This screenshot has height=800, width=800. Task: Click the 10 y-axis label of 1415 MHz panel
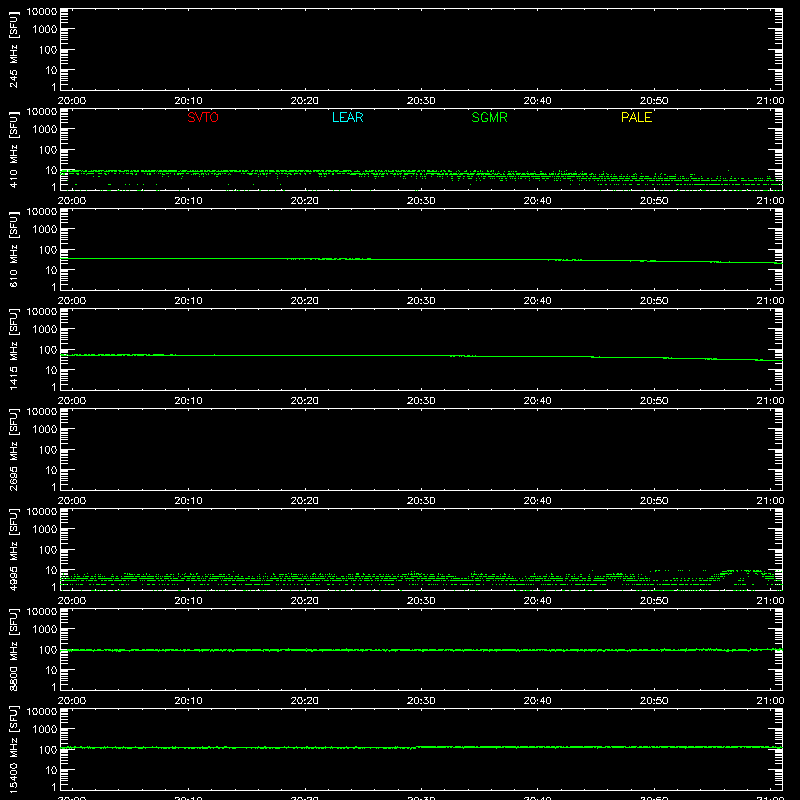(x=51, y=370)
